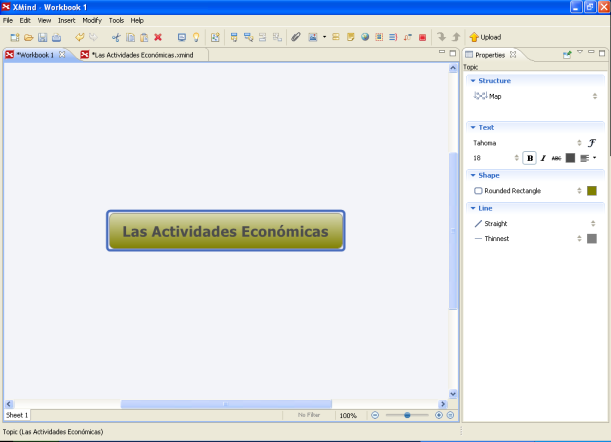
Task: Open the View menu
Action: click(44, 20)
